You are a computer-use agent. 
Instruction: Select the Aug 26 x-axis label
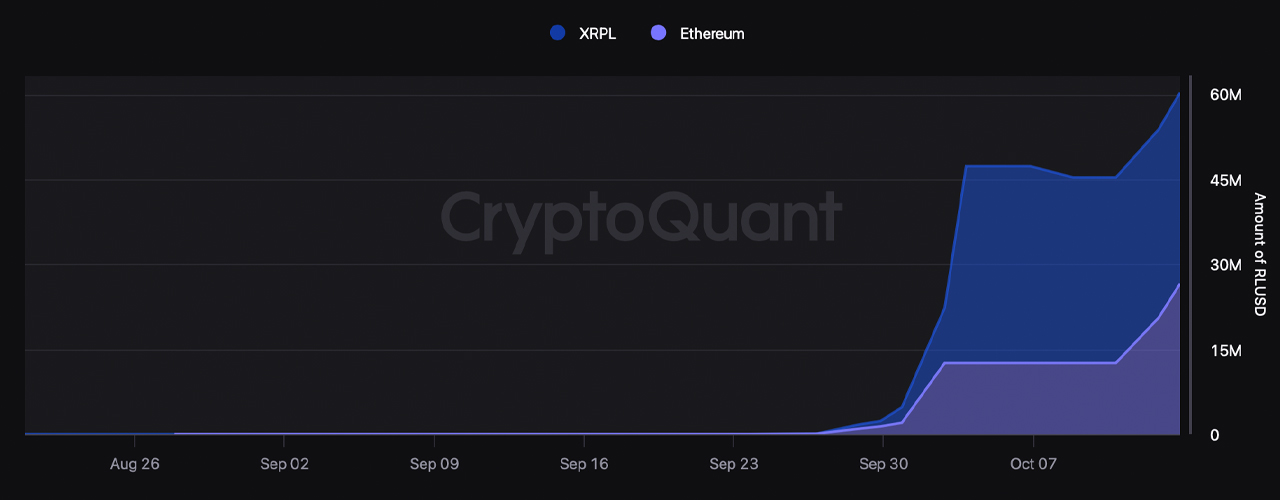[135, 464]
